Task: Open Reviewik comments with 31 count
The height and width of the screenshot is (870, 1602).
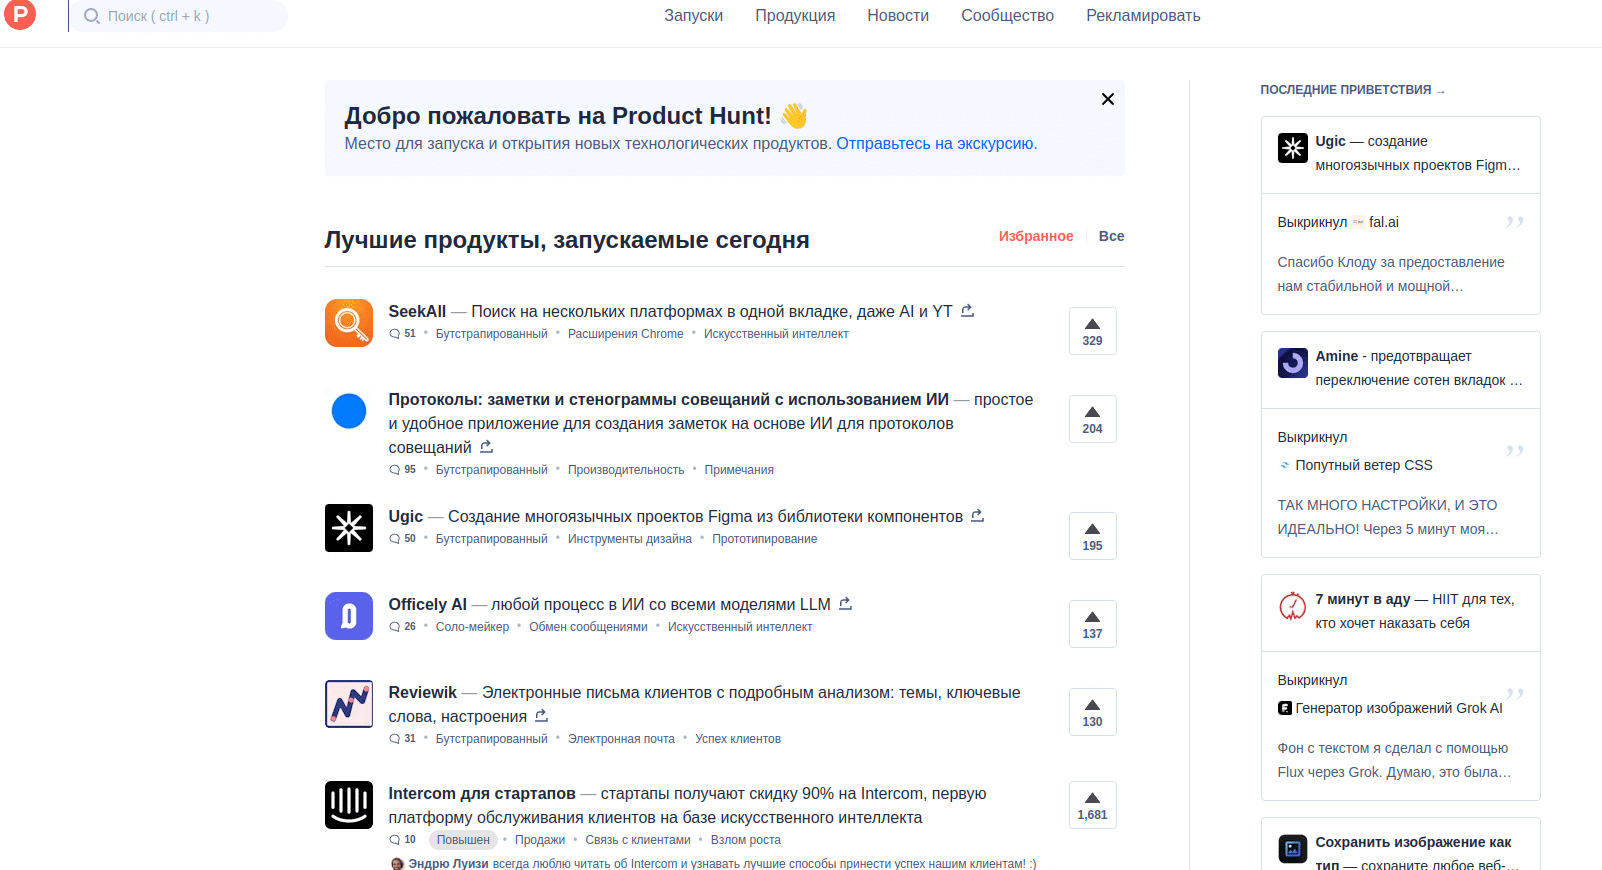Action: click(402, 739)
